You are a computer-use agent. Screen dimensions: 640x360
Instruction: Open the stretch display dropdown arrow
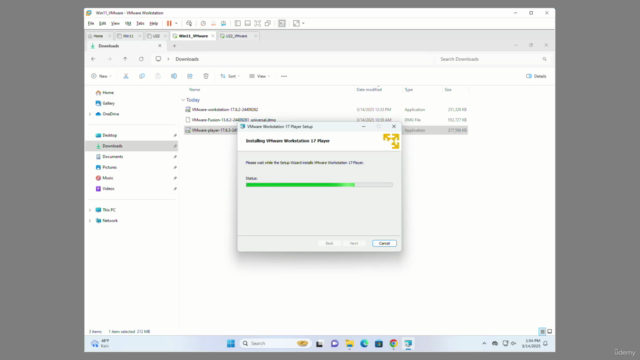tap(303, 23)
